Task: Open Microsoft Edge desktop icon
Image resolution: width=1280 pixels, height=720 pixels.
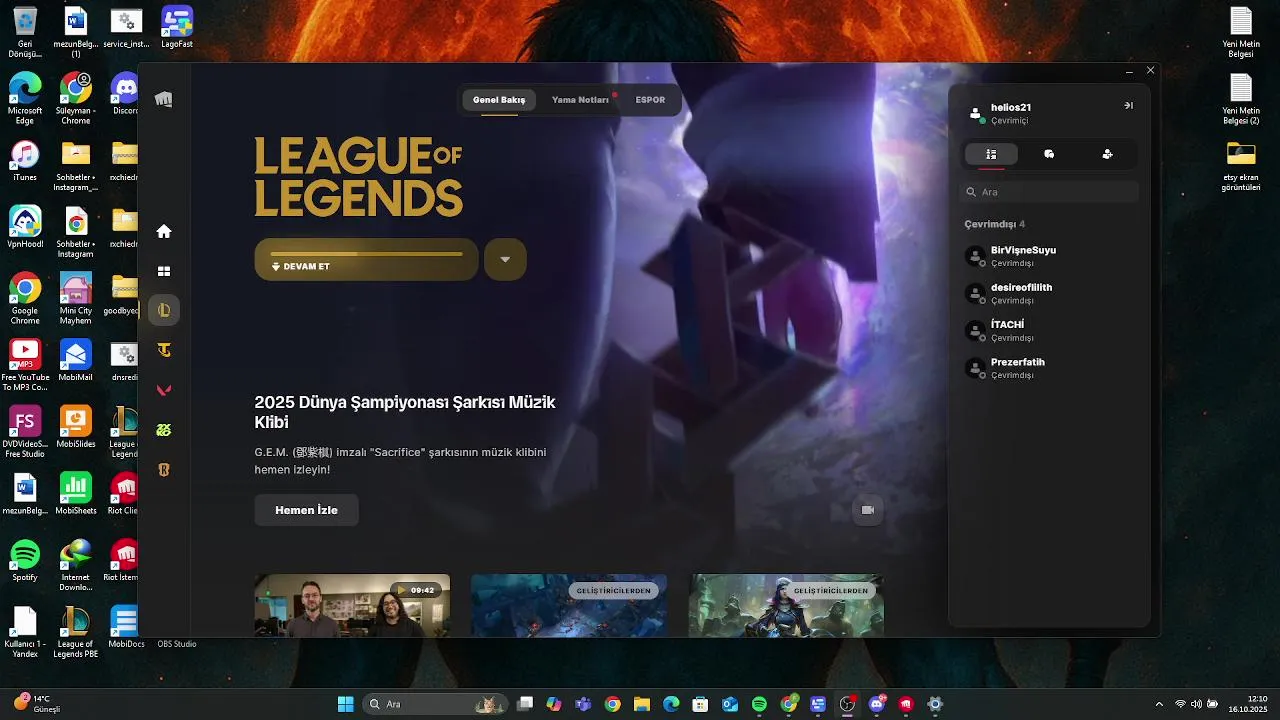Action: pos(25,98)
